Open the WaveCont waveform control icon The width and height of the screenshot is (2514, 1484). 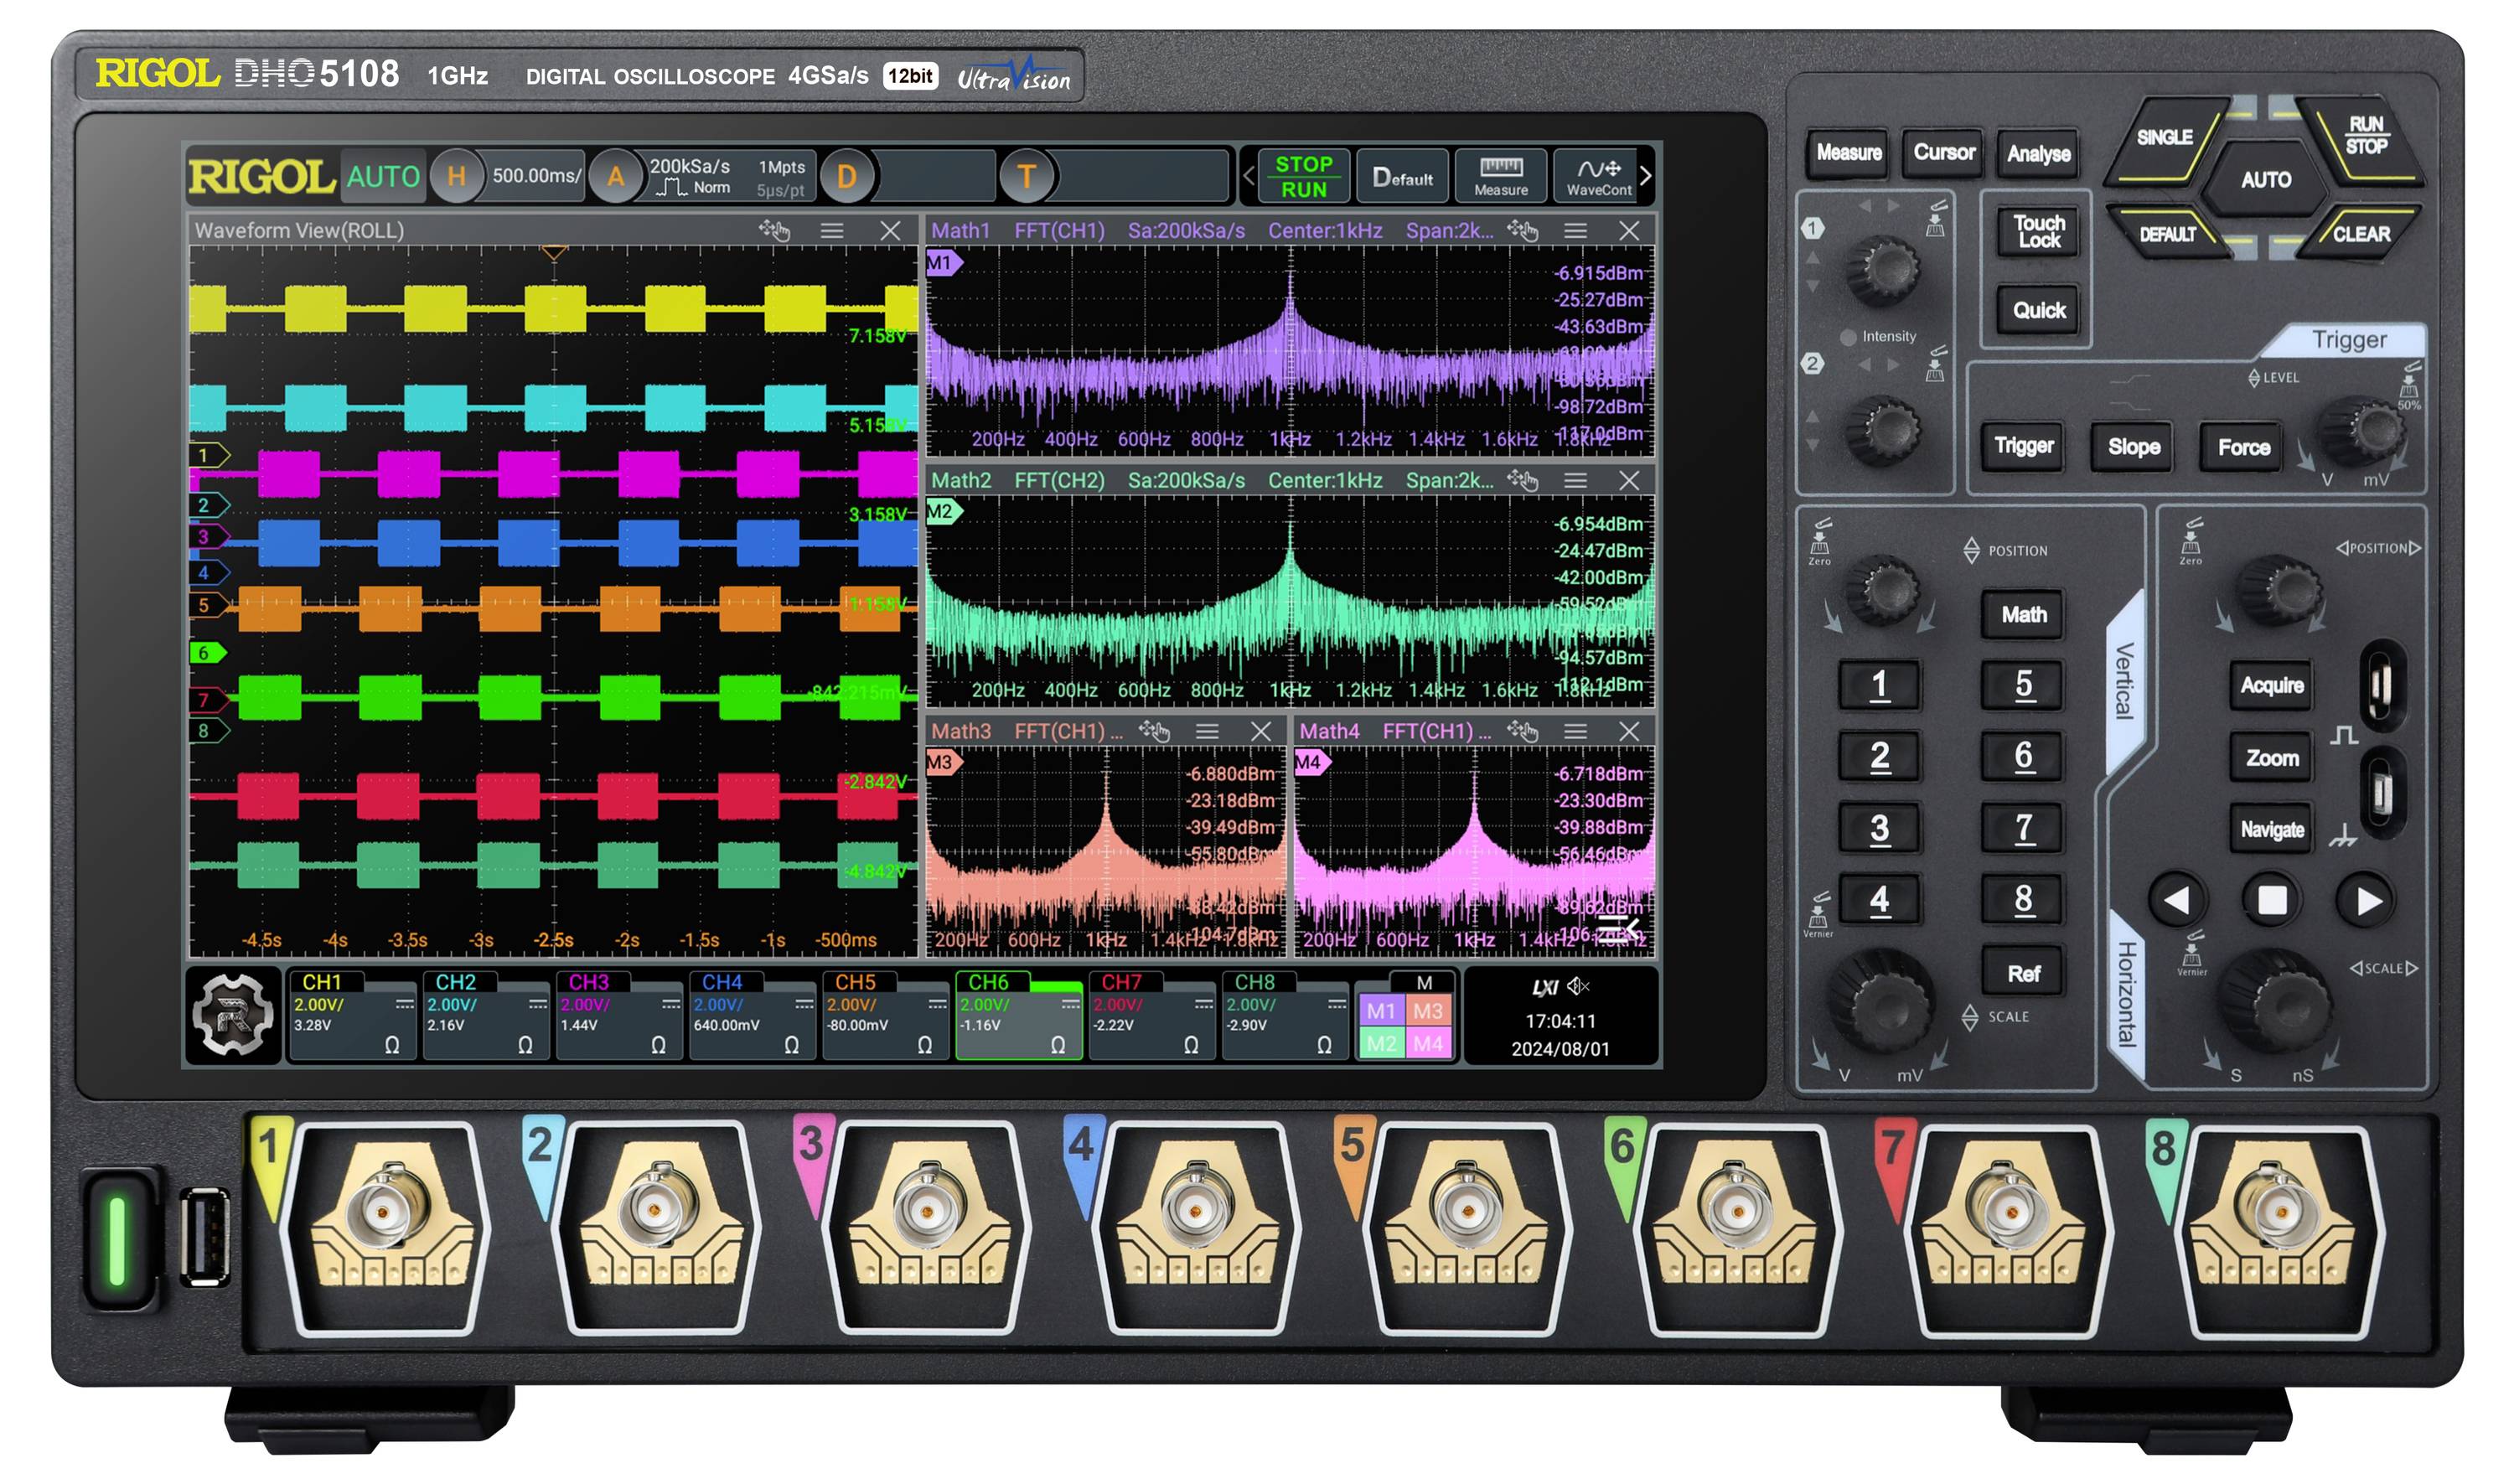point(1600,176)
